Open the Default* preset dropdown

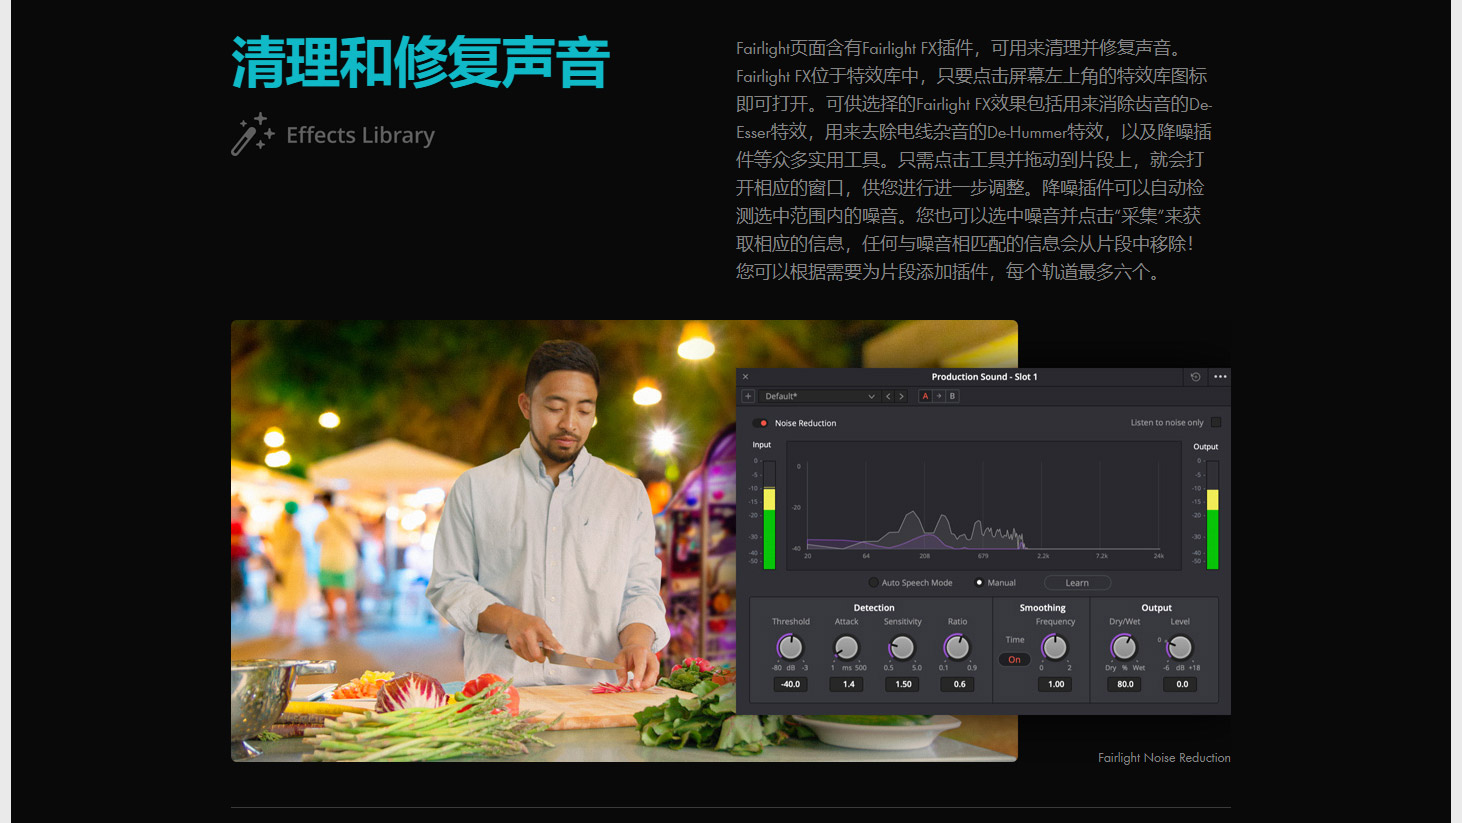tap(820, 396)
